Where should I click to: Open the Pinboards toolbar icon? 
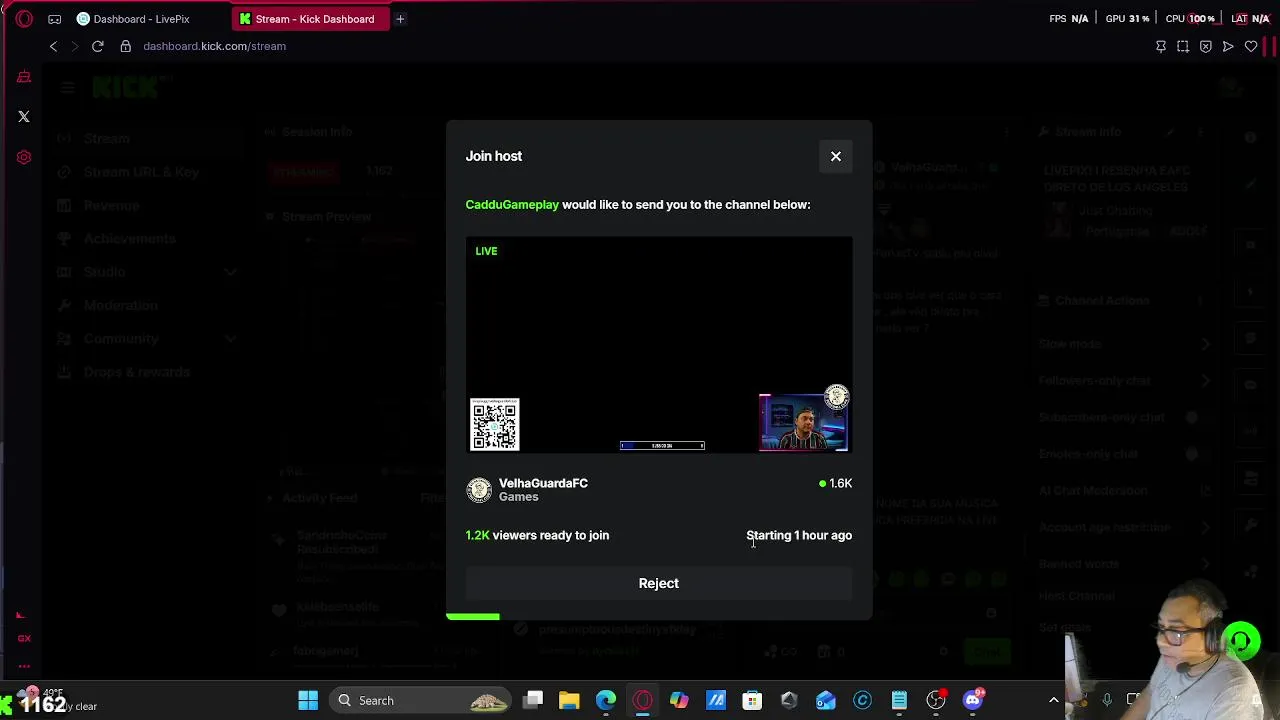click(x=1161, y=46)
